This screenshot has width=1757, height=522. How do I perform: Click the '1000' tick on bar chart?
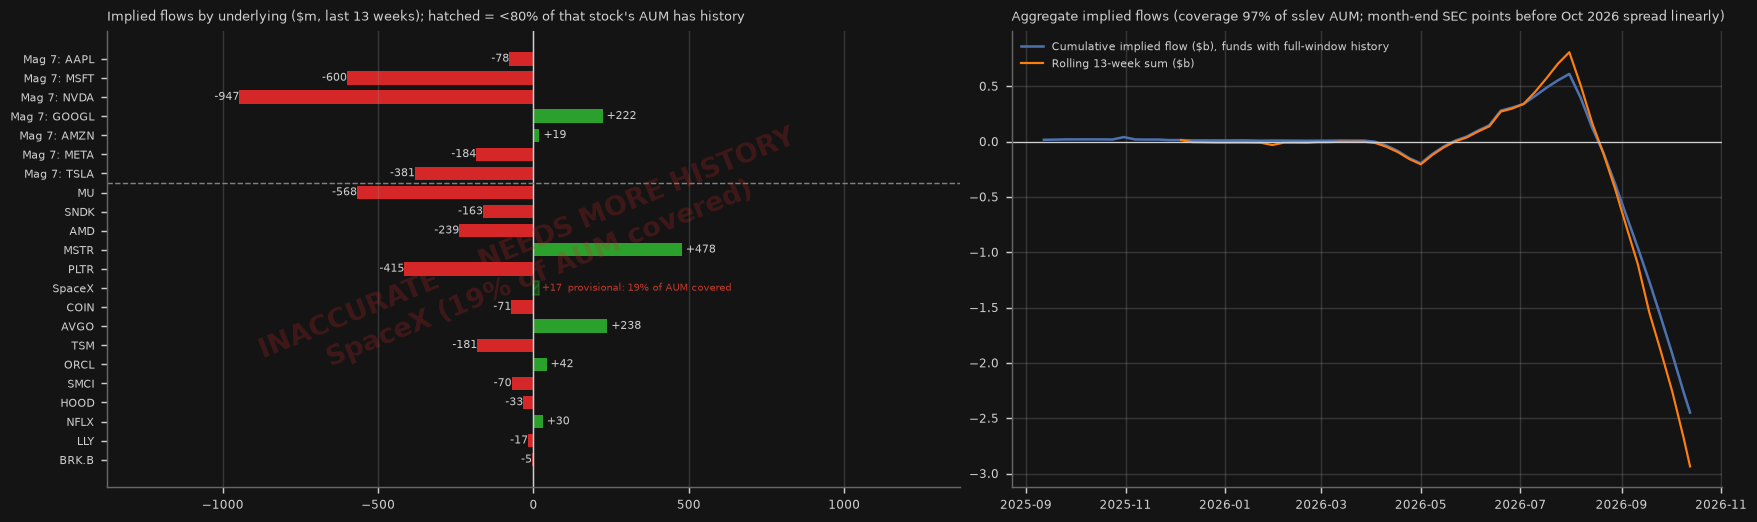point(844,505)
